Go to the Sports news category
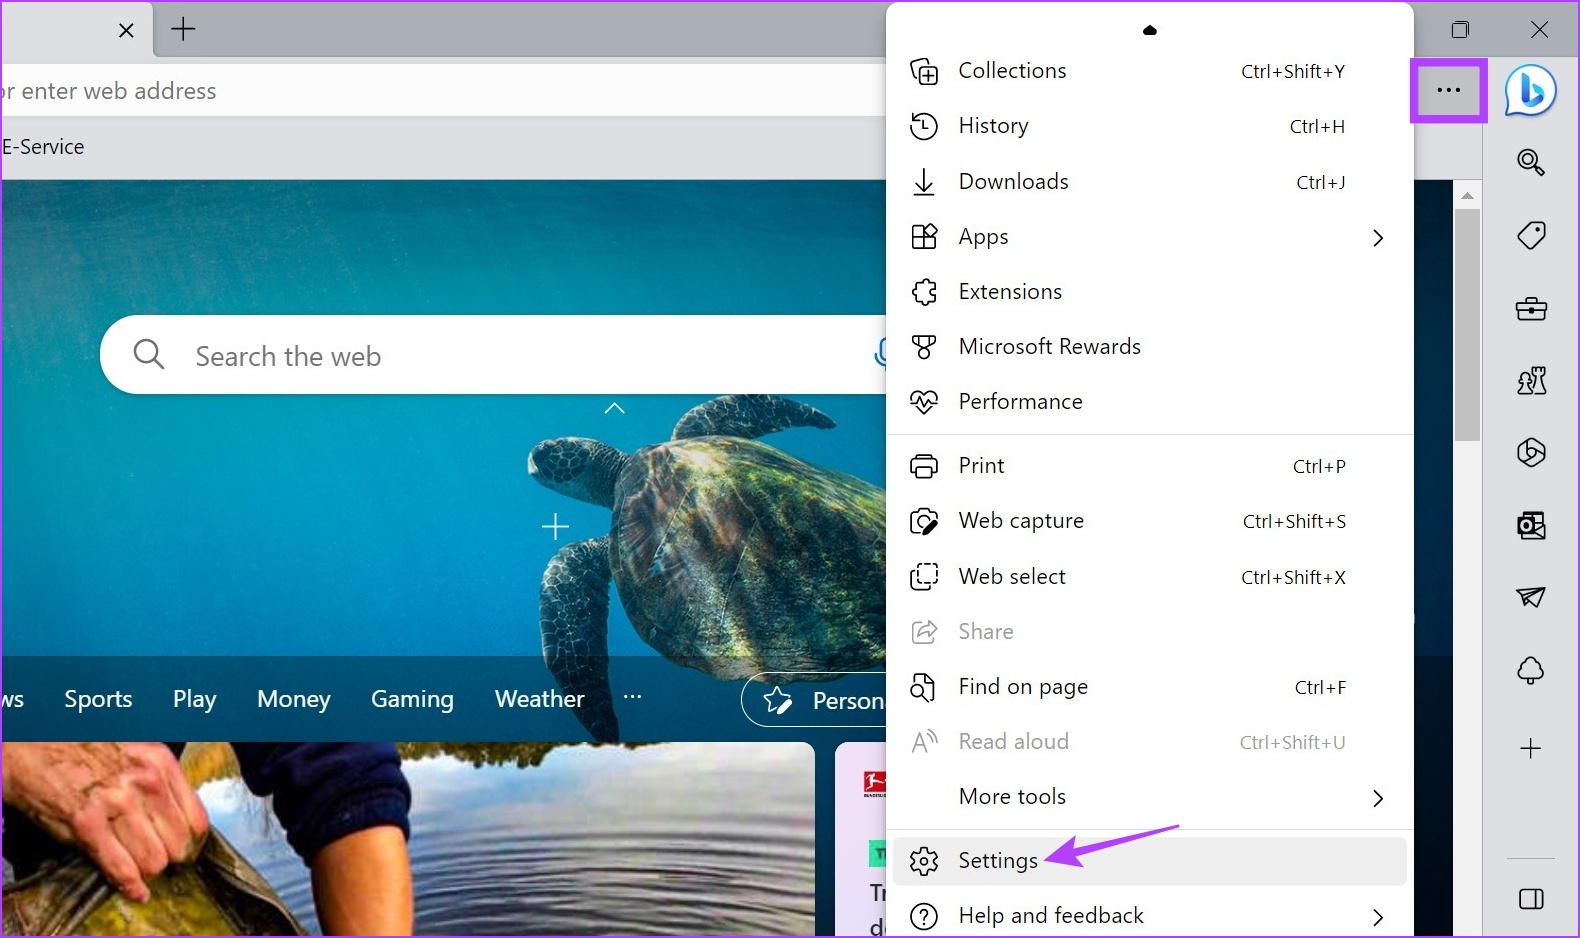1580x938 pixels. (x=98, y=699)
